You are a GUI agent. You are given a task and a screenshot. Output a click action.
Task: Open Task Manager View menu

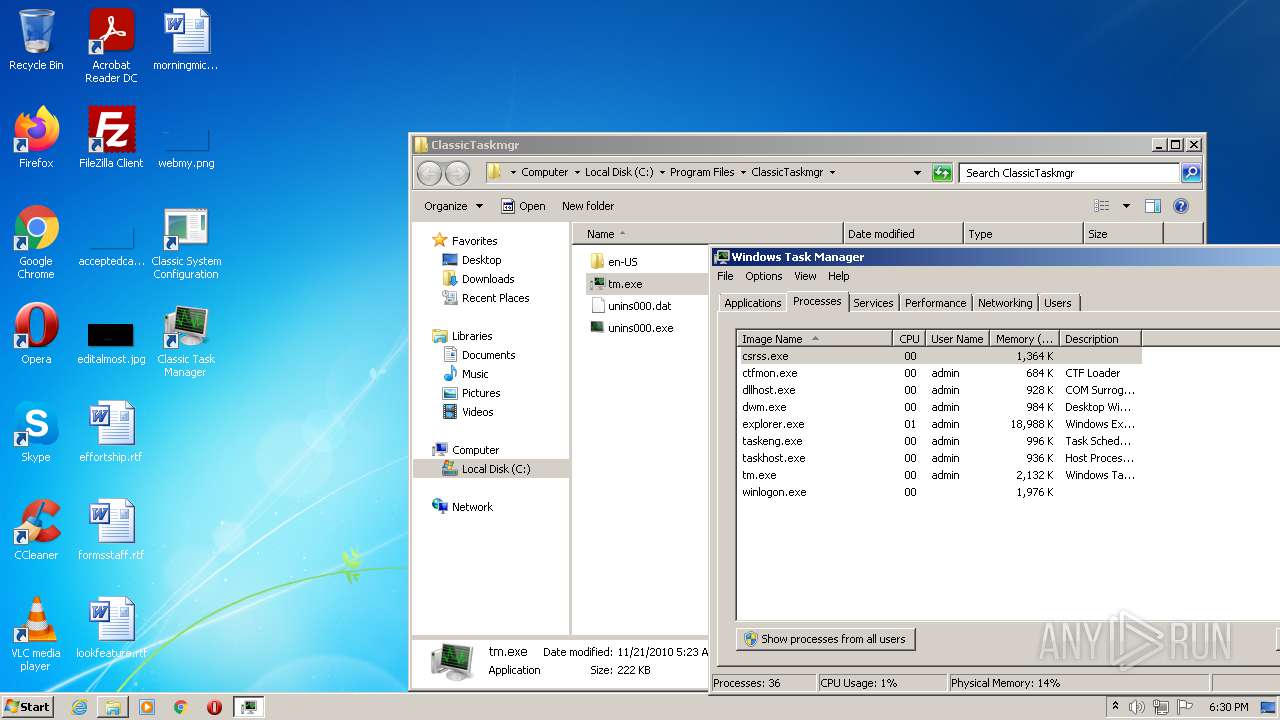[x=805, y=276]
